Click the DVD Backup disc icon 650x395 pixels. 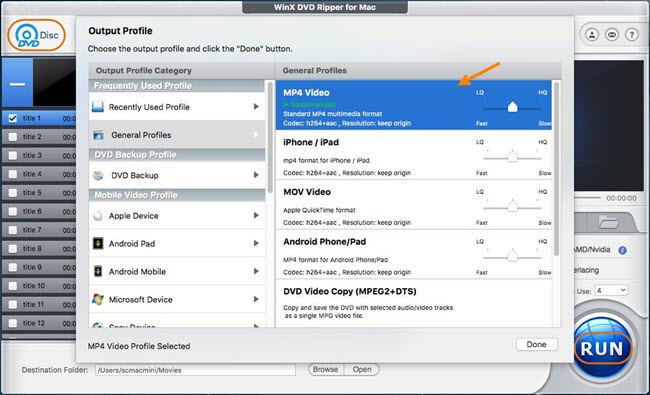[99, 175]
